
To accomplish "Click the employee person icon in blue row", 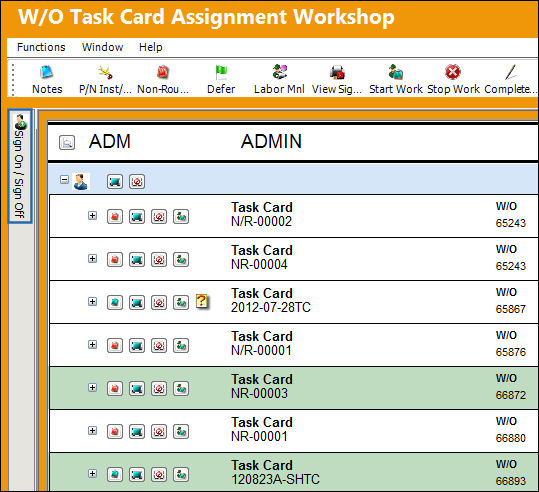I will (81, 182).
